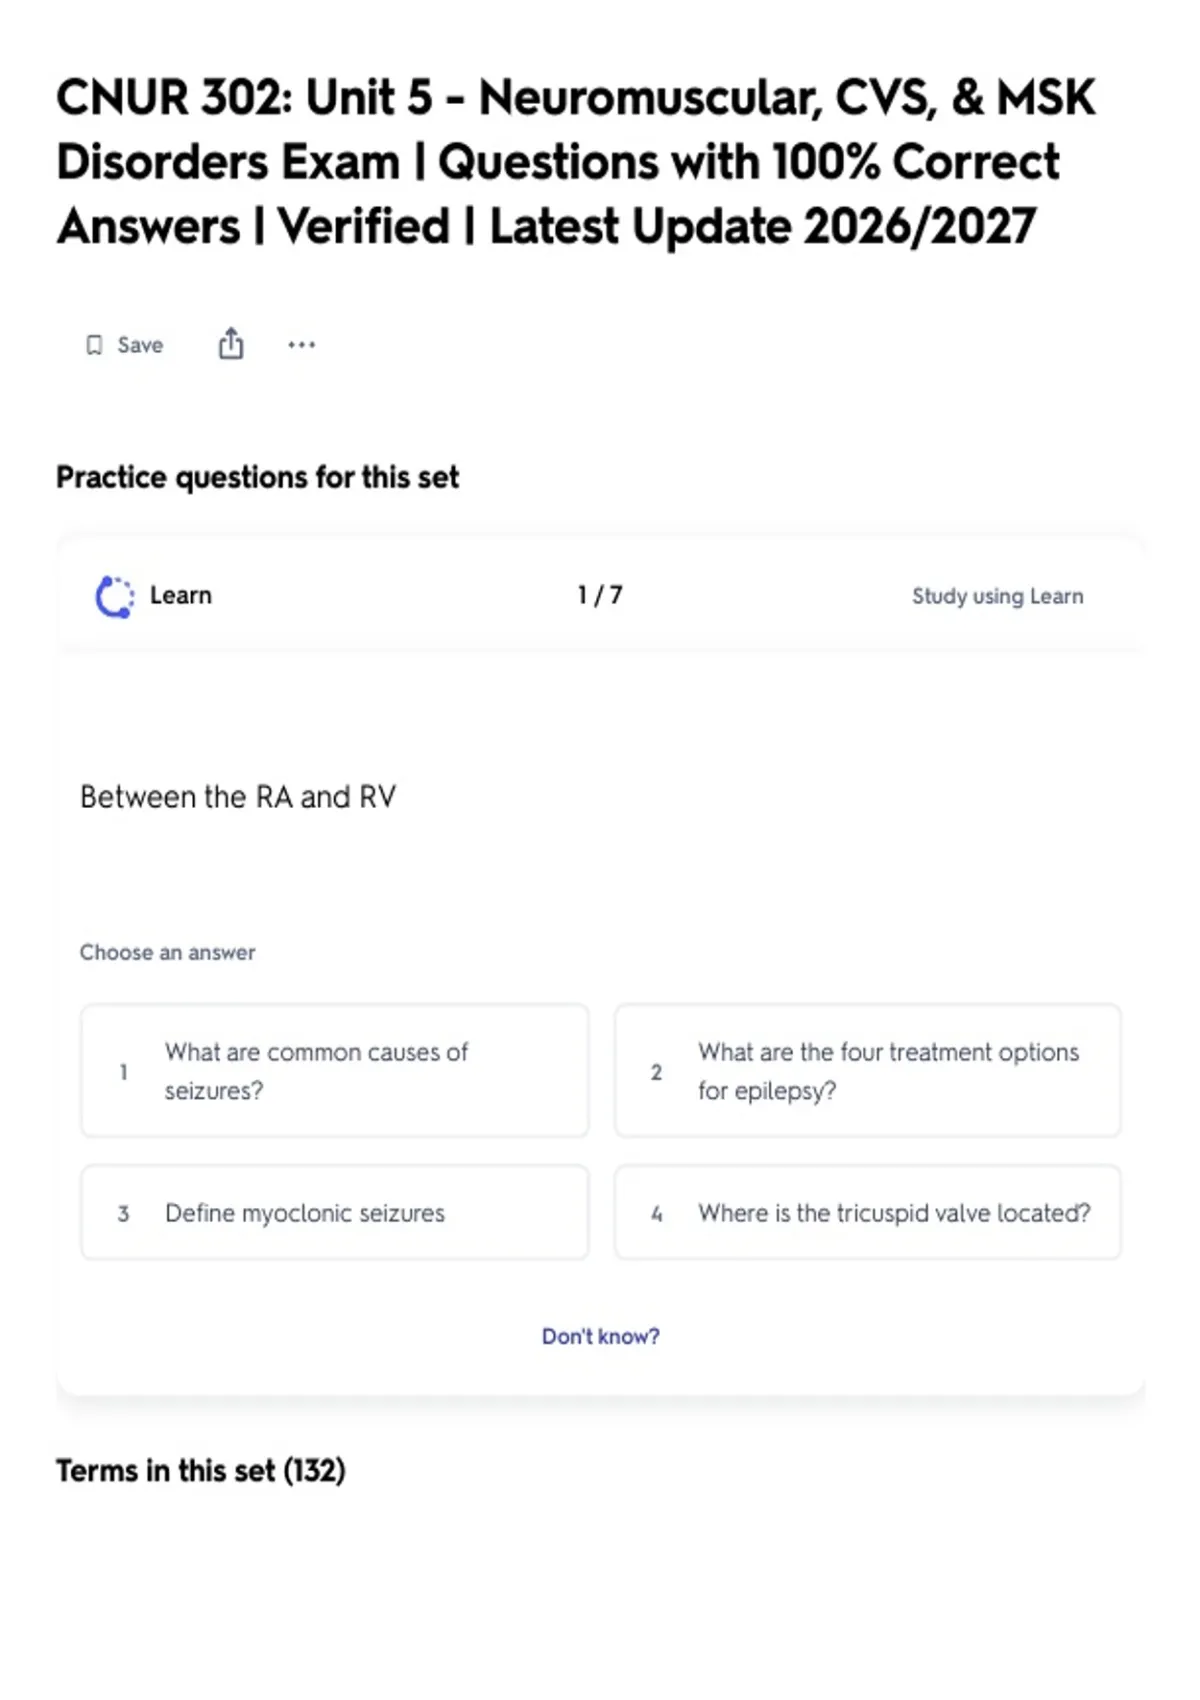Pick 'Where is the tricuspid valve located?'
Viewport: 1200px width, 1700px height.
868,1213
